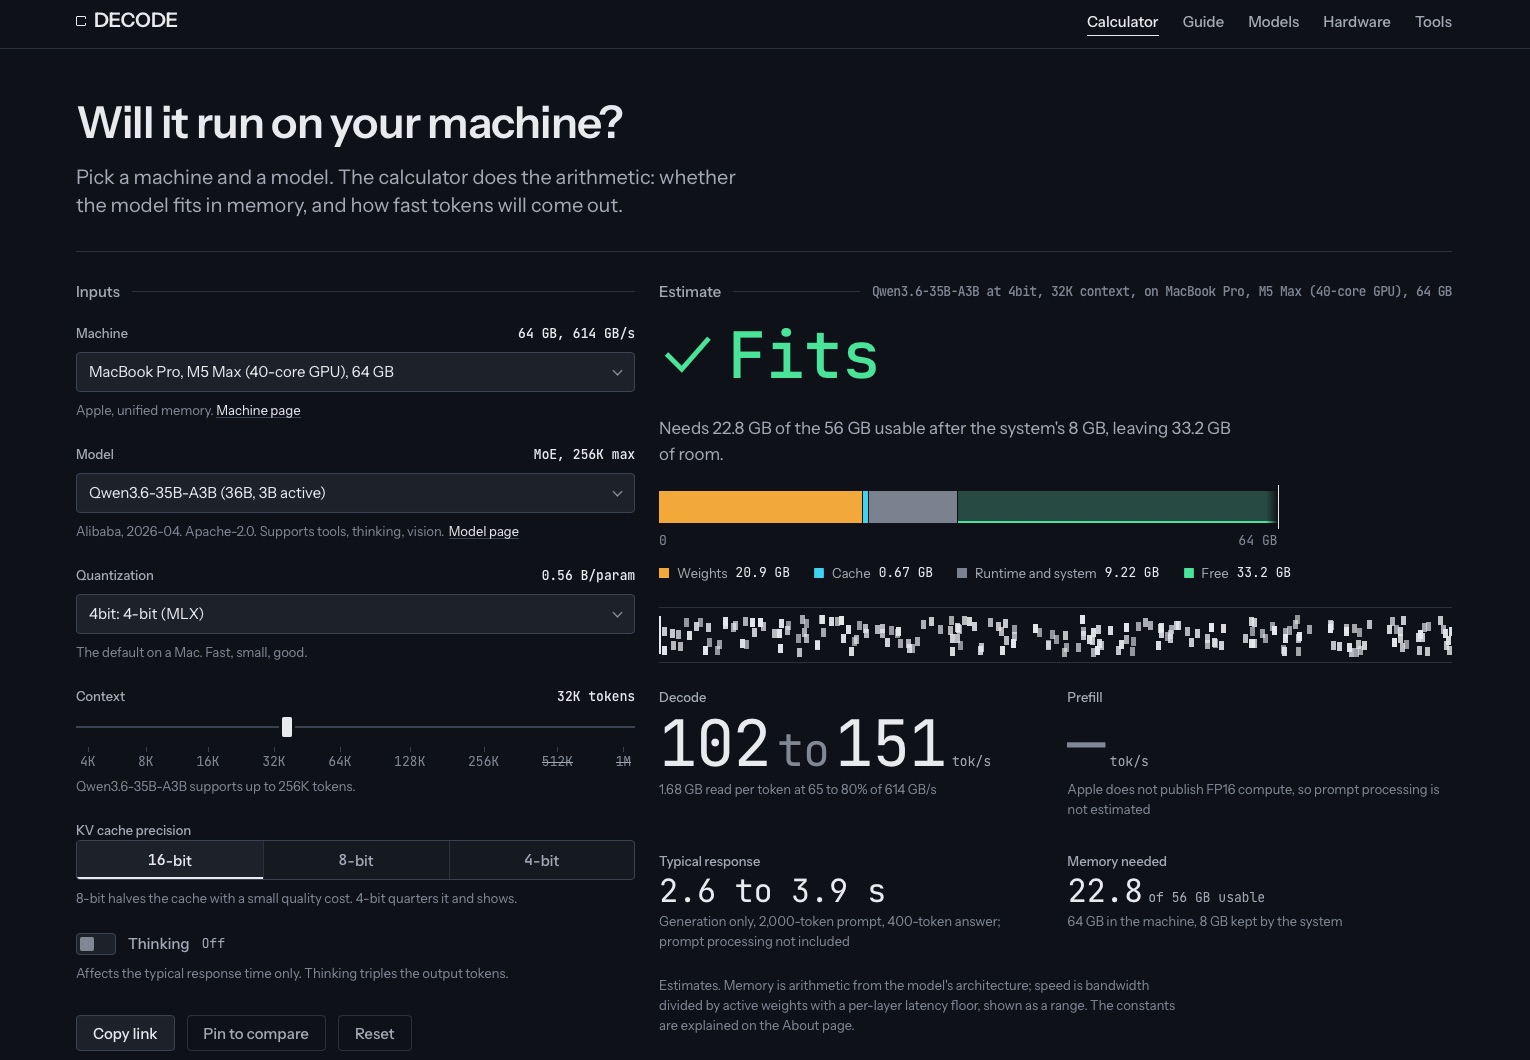Open the Calculator tab

pos(1122,22)
